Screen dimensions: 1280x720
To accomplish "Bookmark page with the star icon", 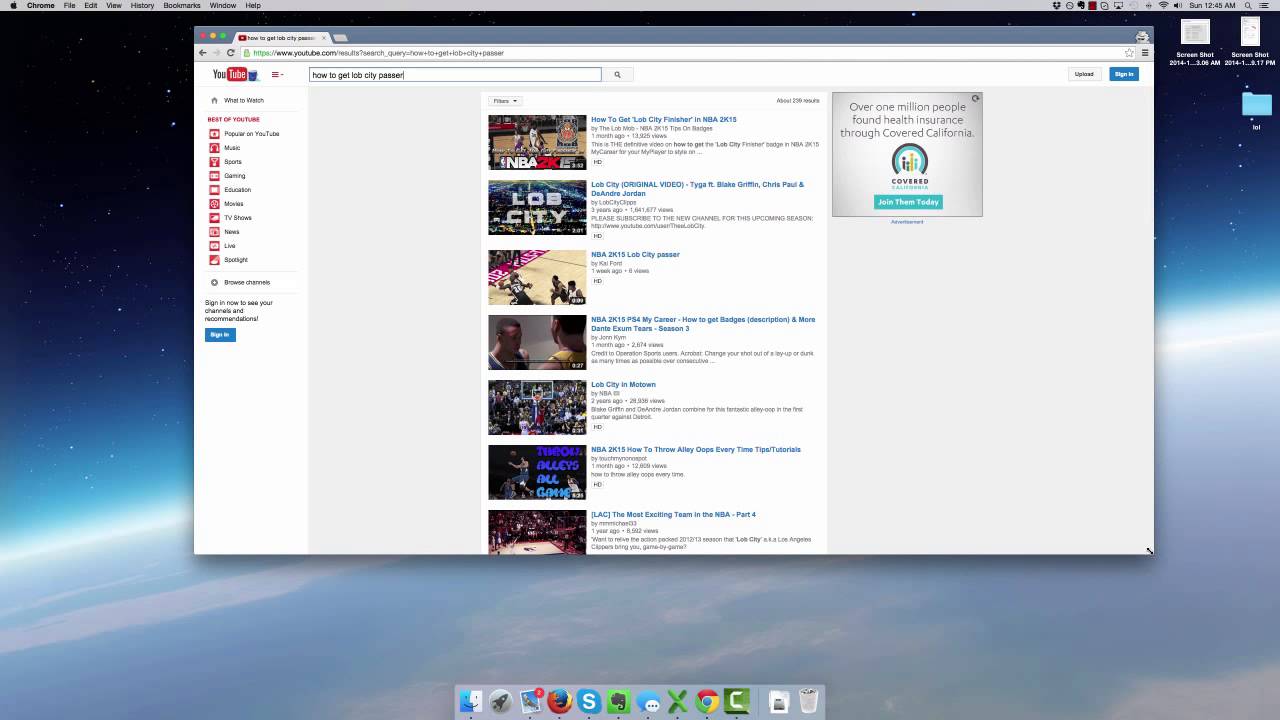I will (1129, 53).
